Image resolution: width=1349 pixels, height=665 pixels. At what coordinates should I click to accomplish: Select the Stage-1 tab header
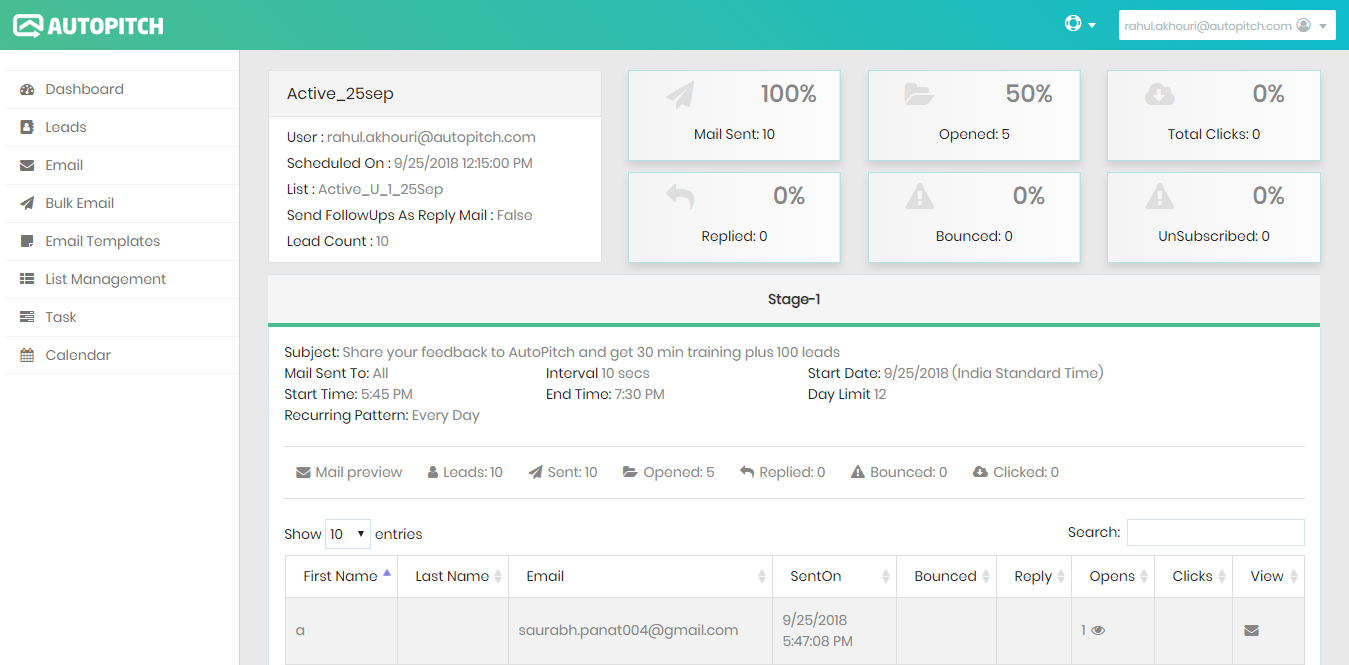click(794, 299)
